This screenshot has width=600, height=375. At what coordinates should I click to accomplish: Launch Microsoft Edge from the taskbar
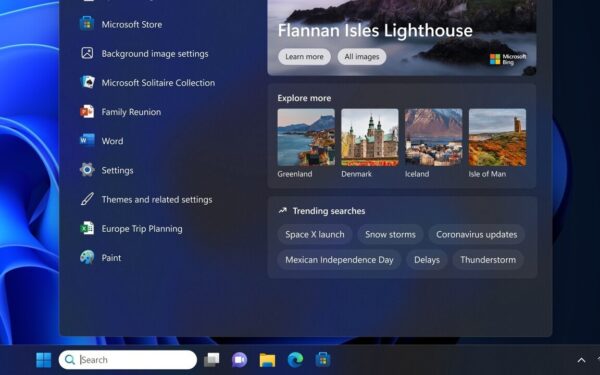pyautogui.click(x=295, y=360)
